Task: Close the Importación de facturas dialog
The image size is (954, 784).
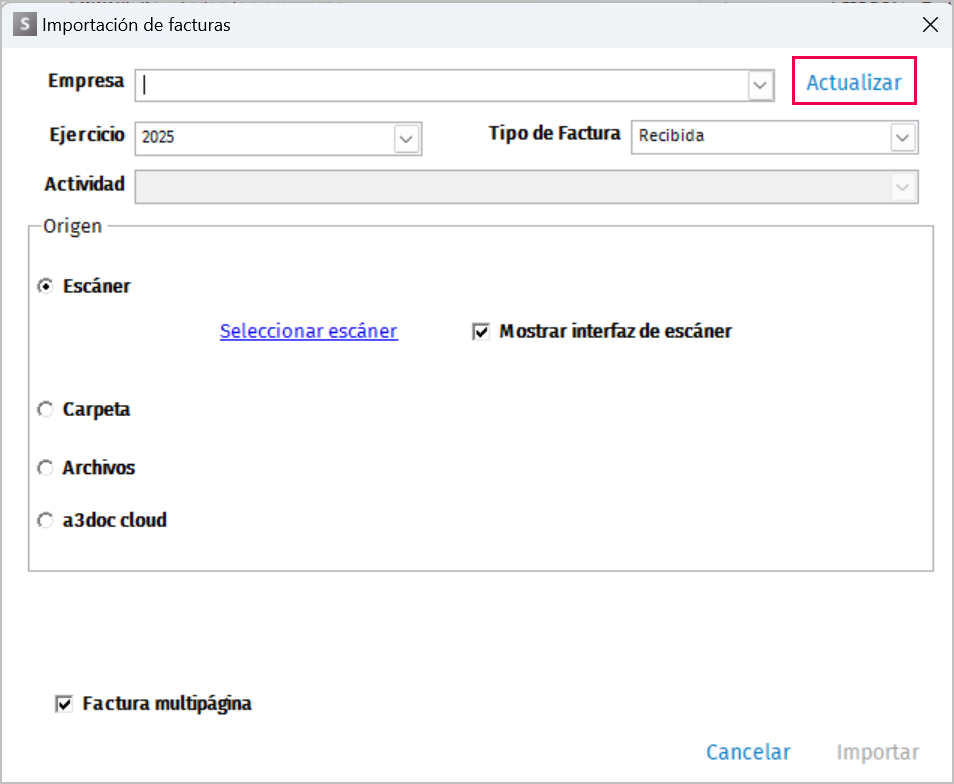Action: [929, 25]
